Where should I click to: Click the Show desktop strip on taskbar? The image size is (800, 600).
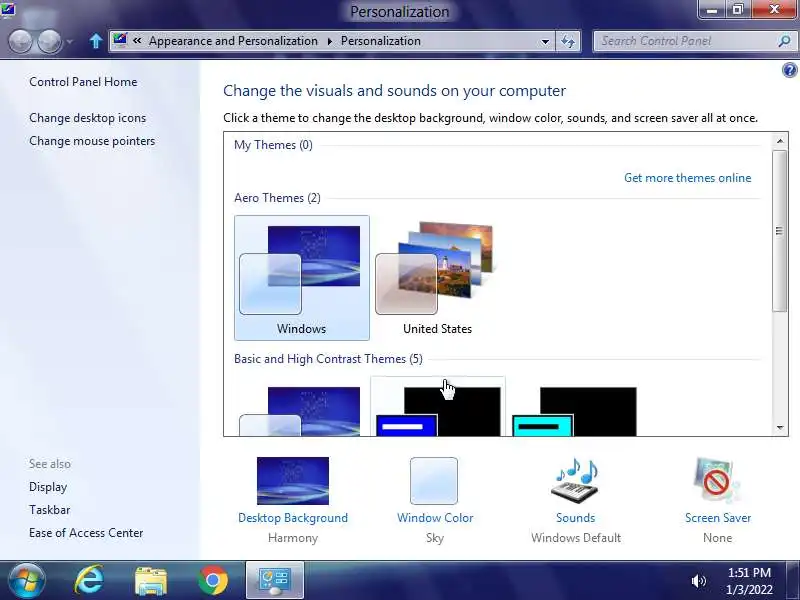[793, 581]
